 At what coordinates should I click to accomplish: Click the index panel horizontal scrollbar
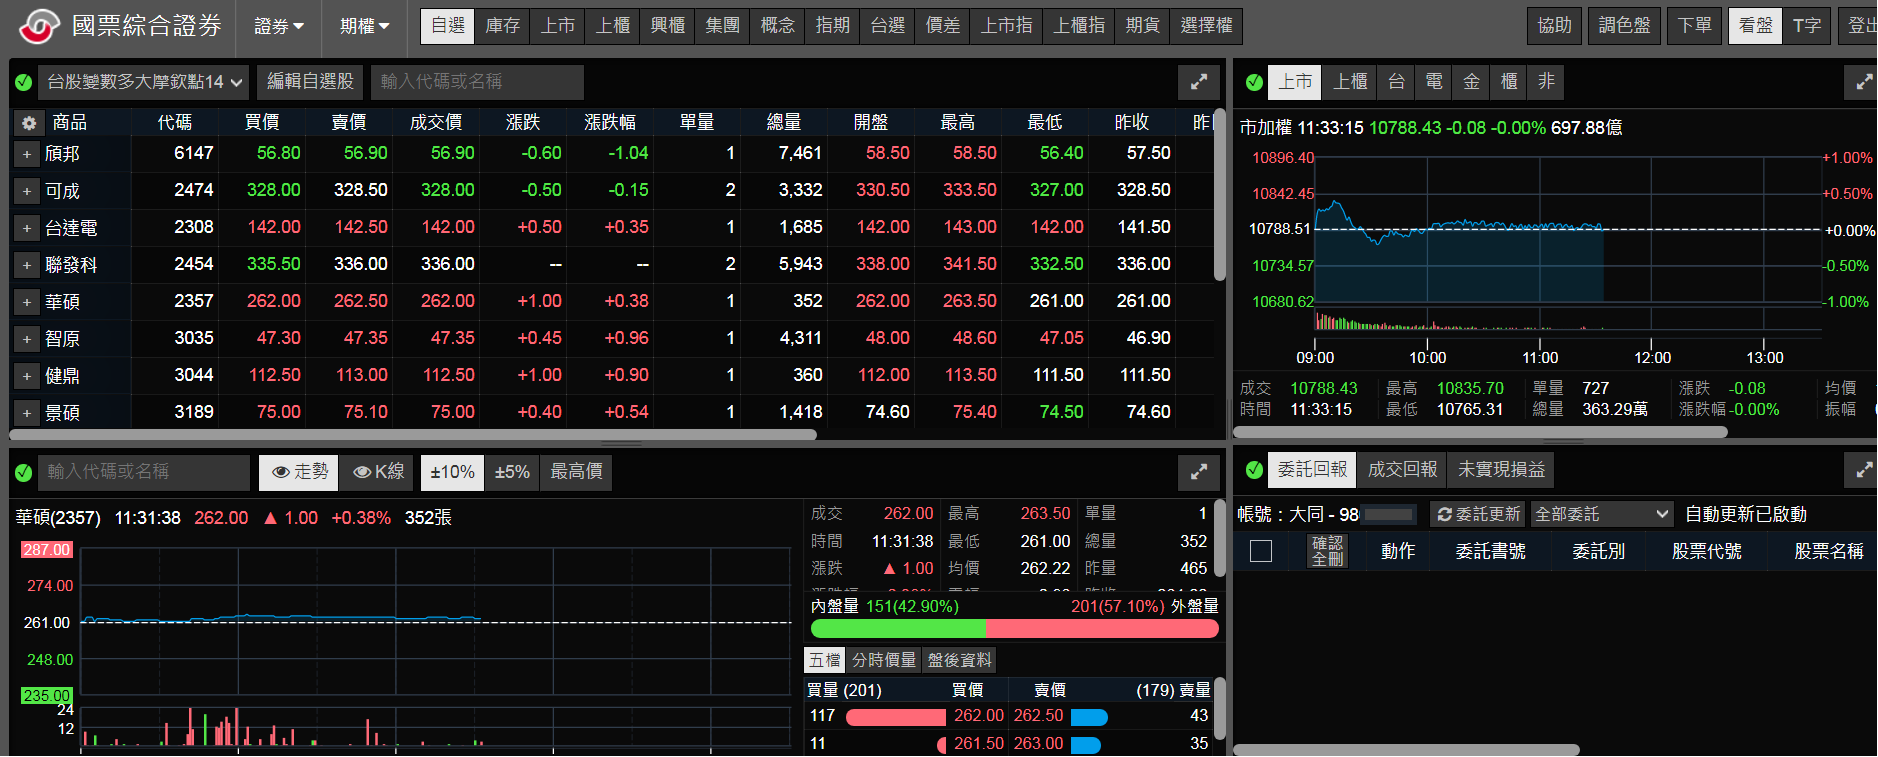[x=1481, y=433]
